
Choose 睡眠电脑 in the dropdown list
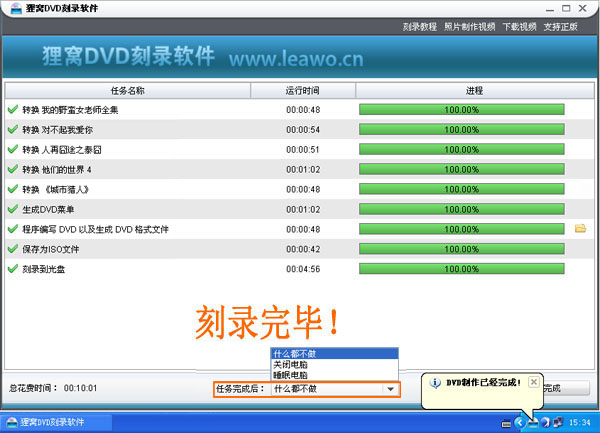(334, 375)
